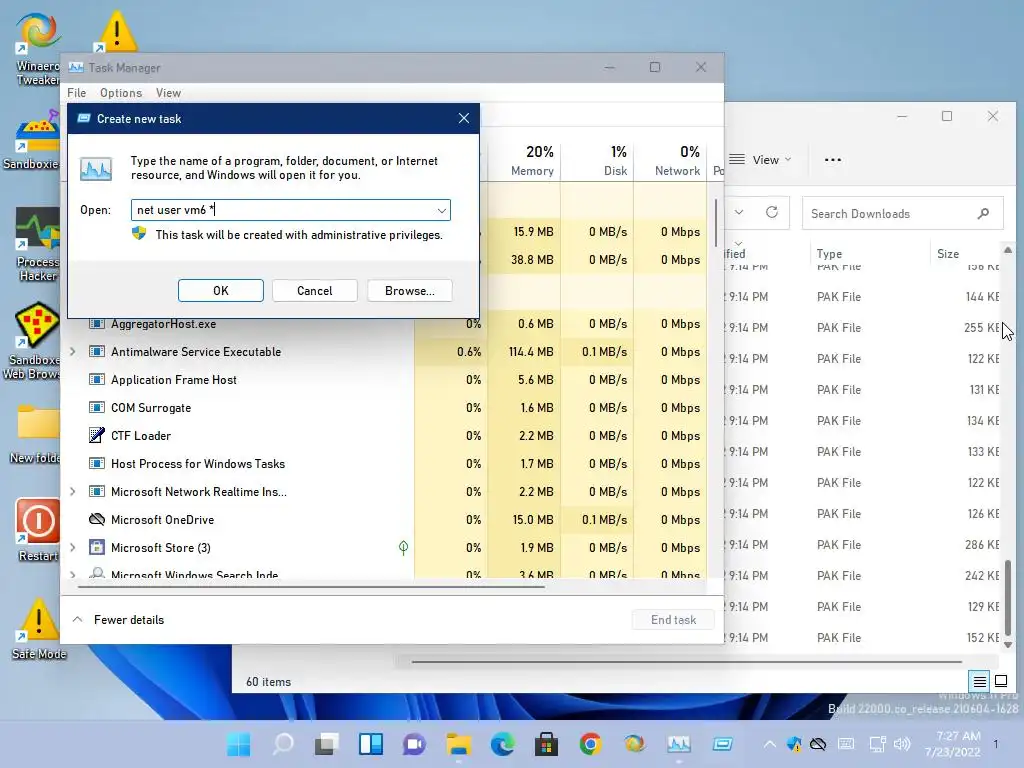This screenshot has width=1024, height=768.
Task: Select the 255 KB PAK File row
Action: click(x=862, y=327)
